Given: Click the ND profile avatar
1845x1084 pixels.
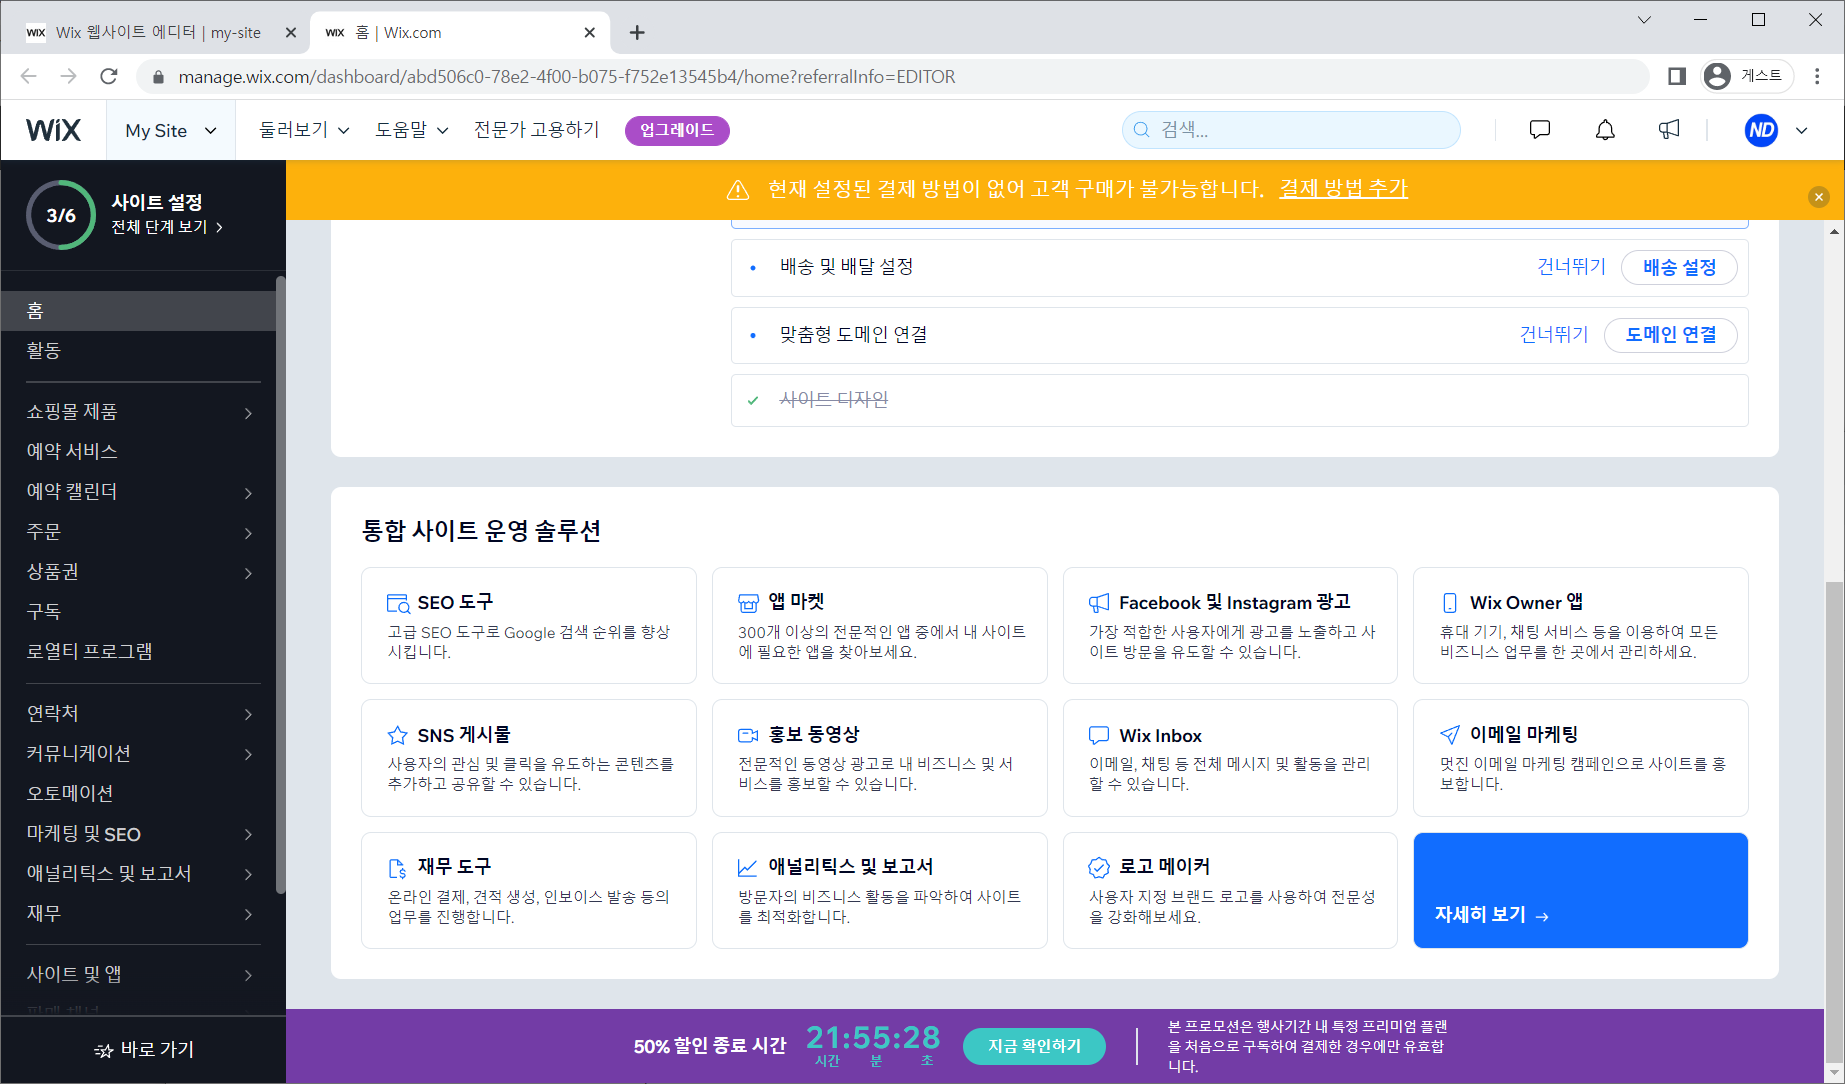Looking at the screenshot, I should pyautogui.click(x=1761, y=130).
